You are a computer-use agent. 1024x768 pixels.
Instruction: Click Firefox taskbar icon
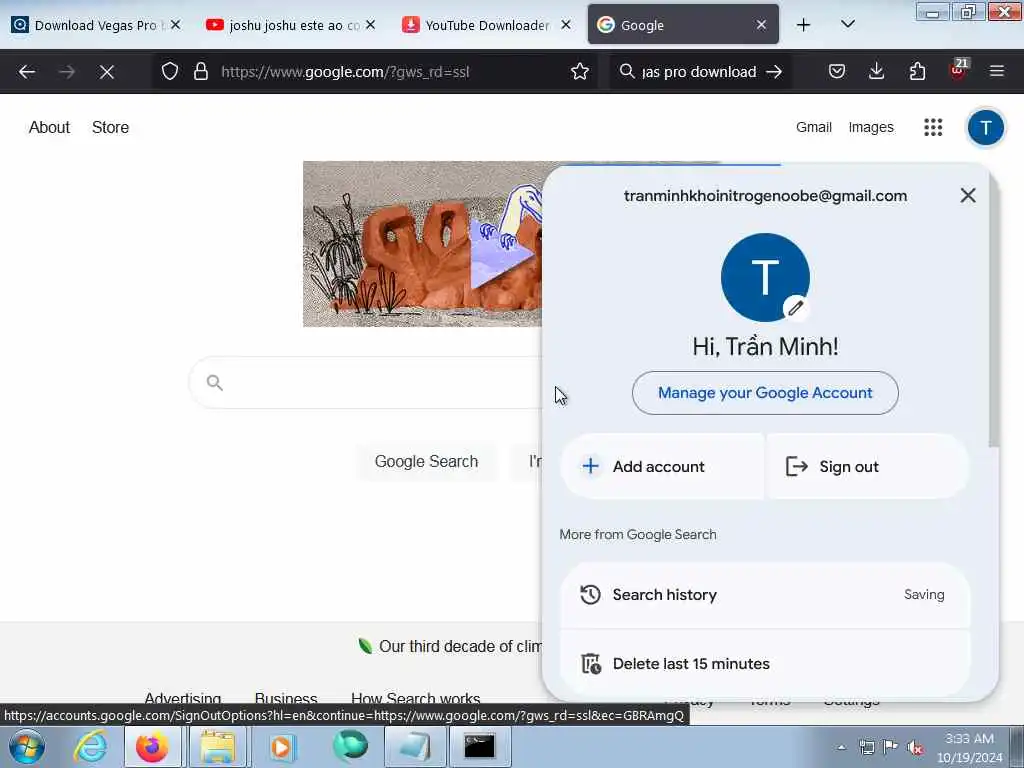coord(152,746)
